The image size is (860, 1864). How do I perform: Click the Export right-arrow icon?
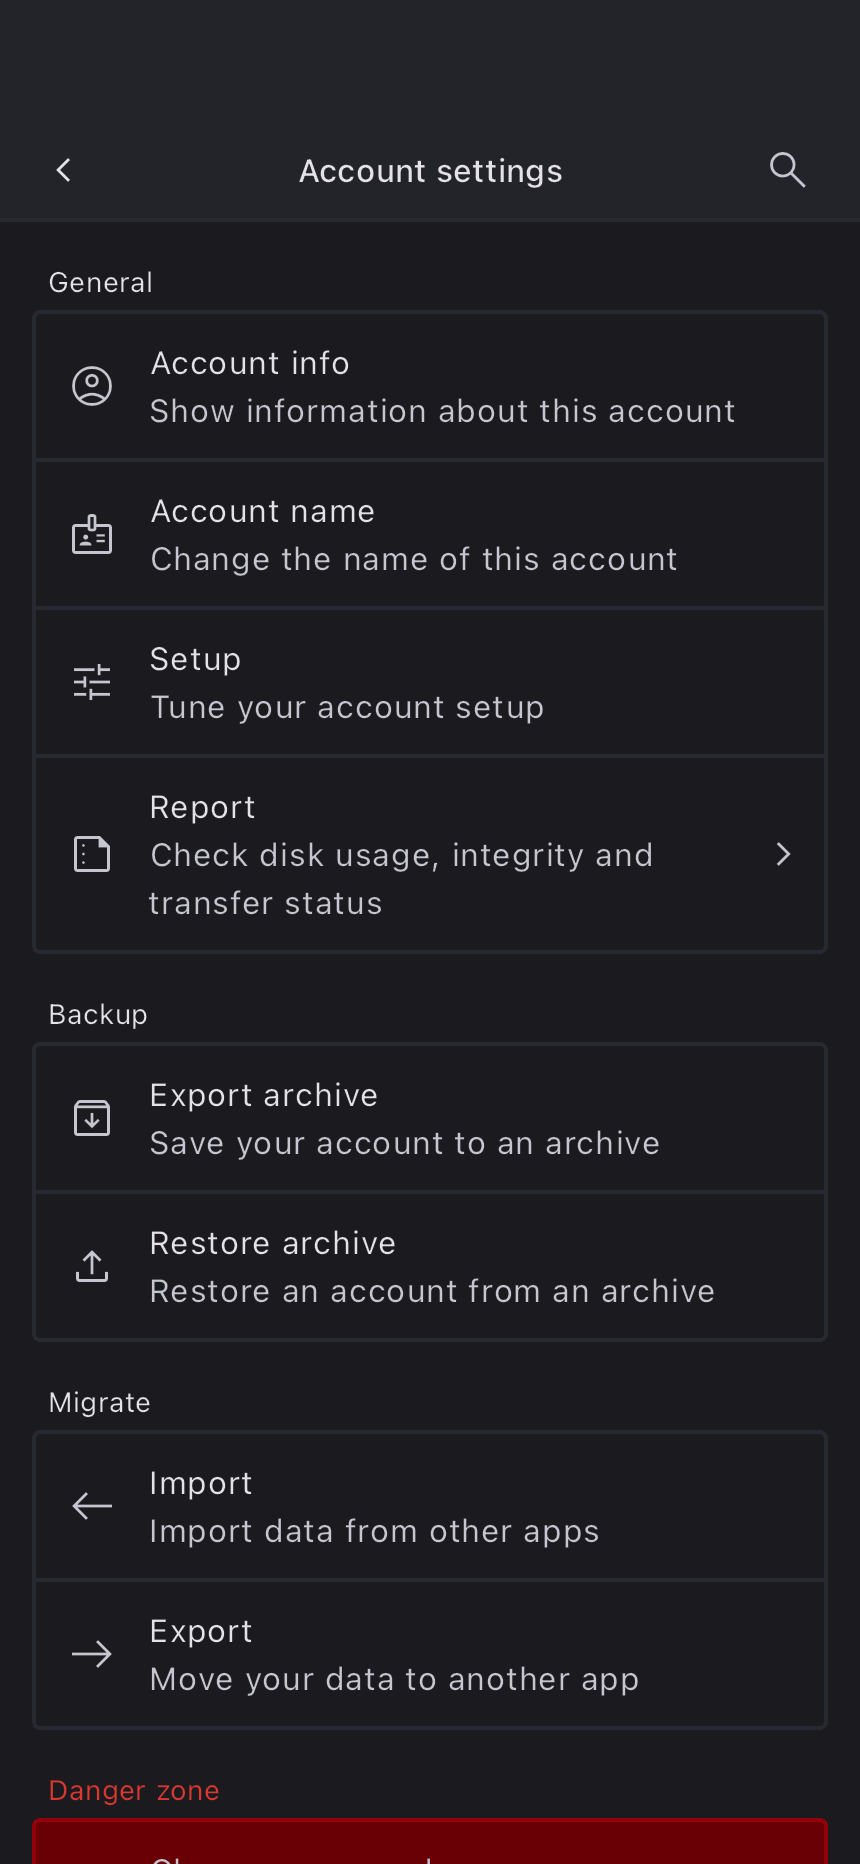click(92, 1654)
